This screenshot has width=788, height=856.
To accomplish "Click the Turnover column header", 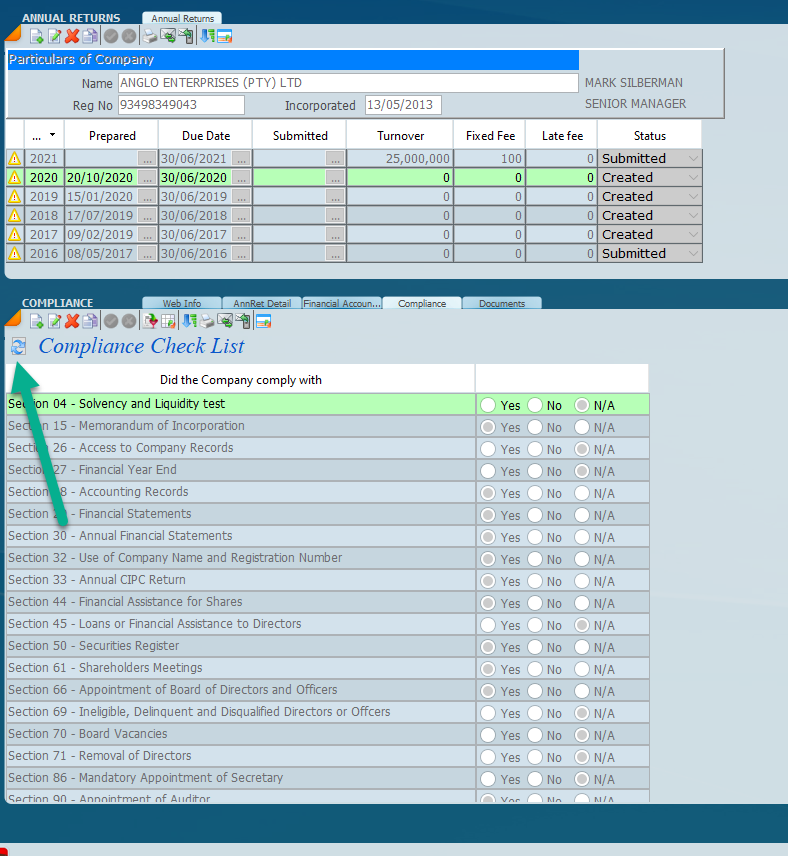I will pyautogui.click(x=400, y=135).
